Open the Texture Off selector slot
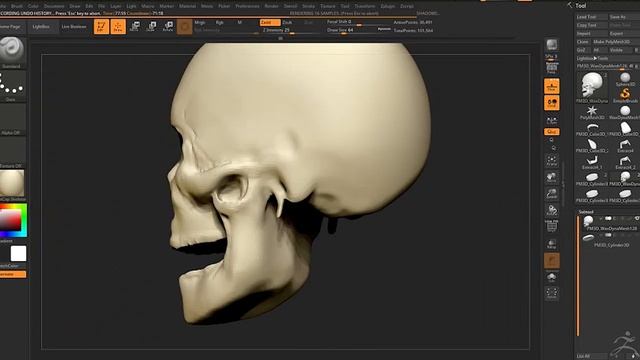This screenshot has width=640, height=360. (12, 151)
